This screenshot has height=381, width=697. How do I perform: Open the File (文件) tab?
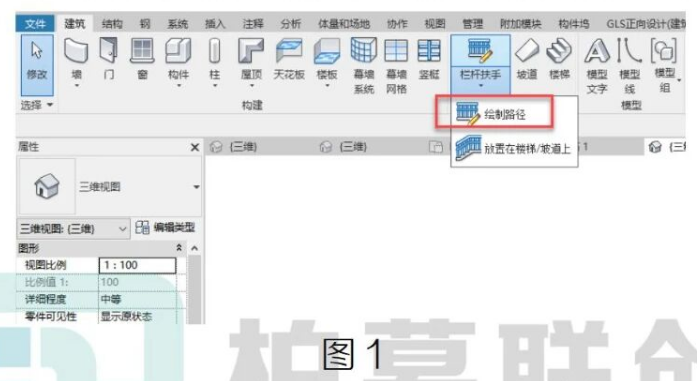35,23
